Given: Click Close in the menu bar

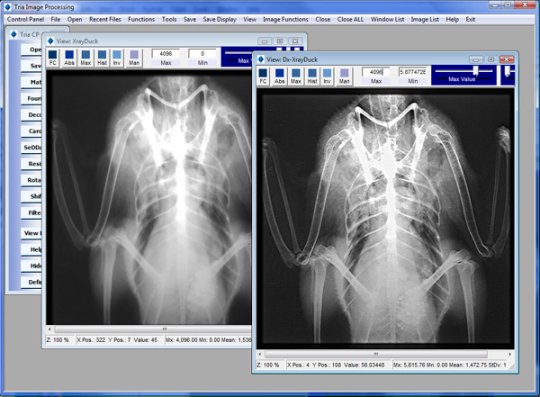Looking at the screenshot, I should (323, 19).
